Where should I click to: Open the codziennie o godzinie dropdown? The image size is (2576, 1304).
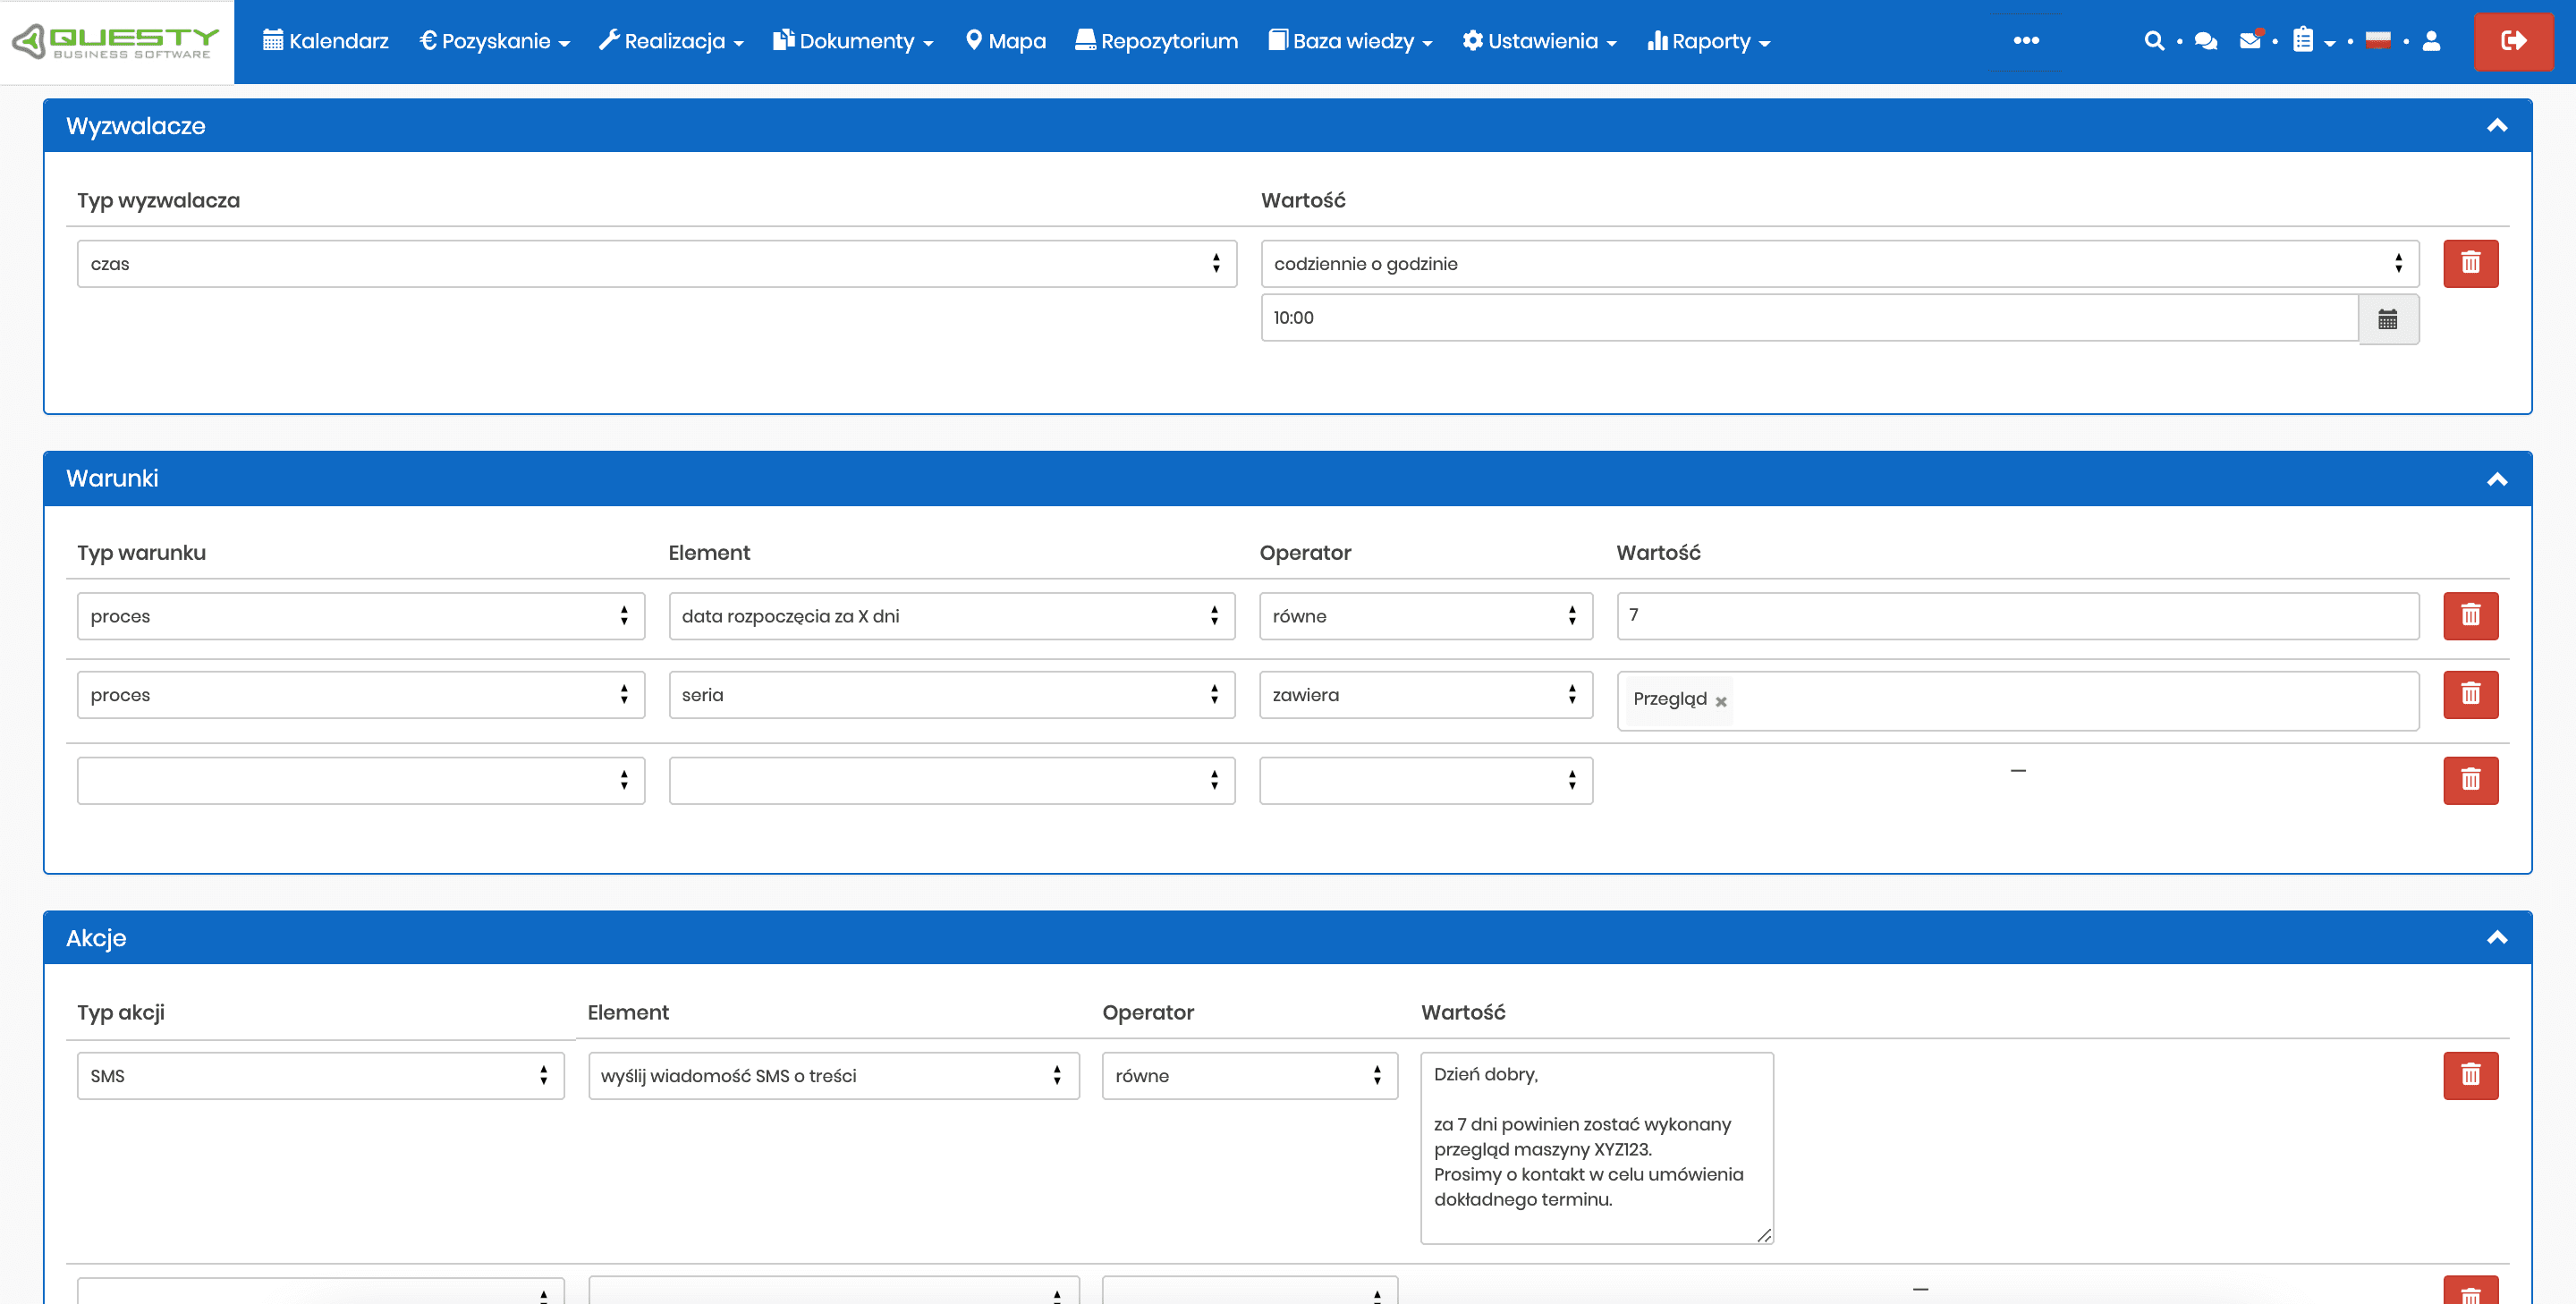click(x=1840, y=264)
